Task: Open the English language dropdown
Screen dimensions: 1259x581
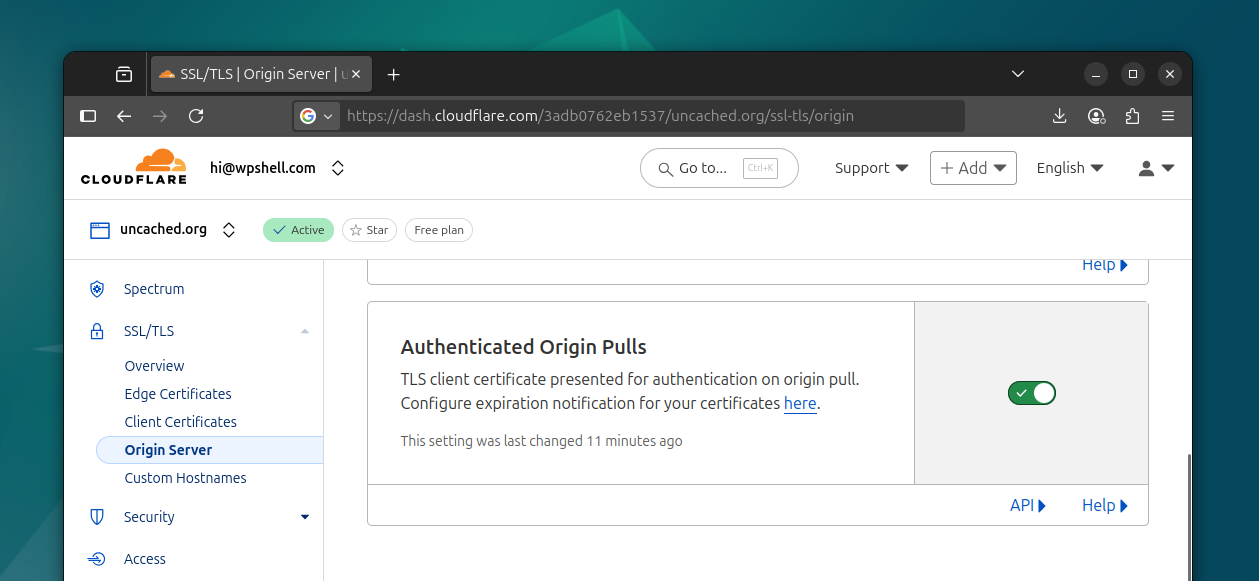Action: pos(1070,168)
